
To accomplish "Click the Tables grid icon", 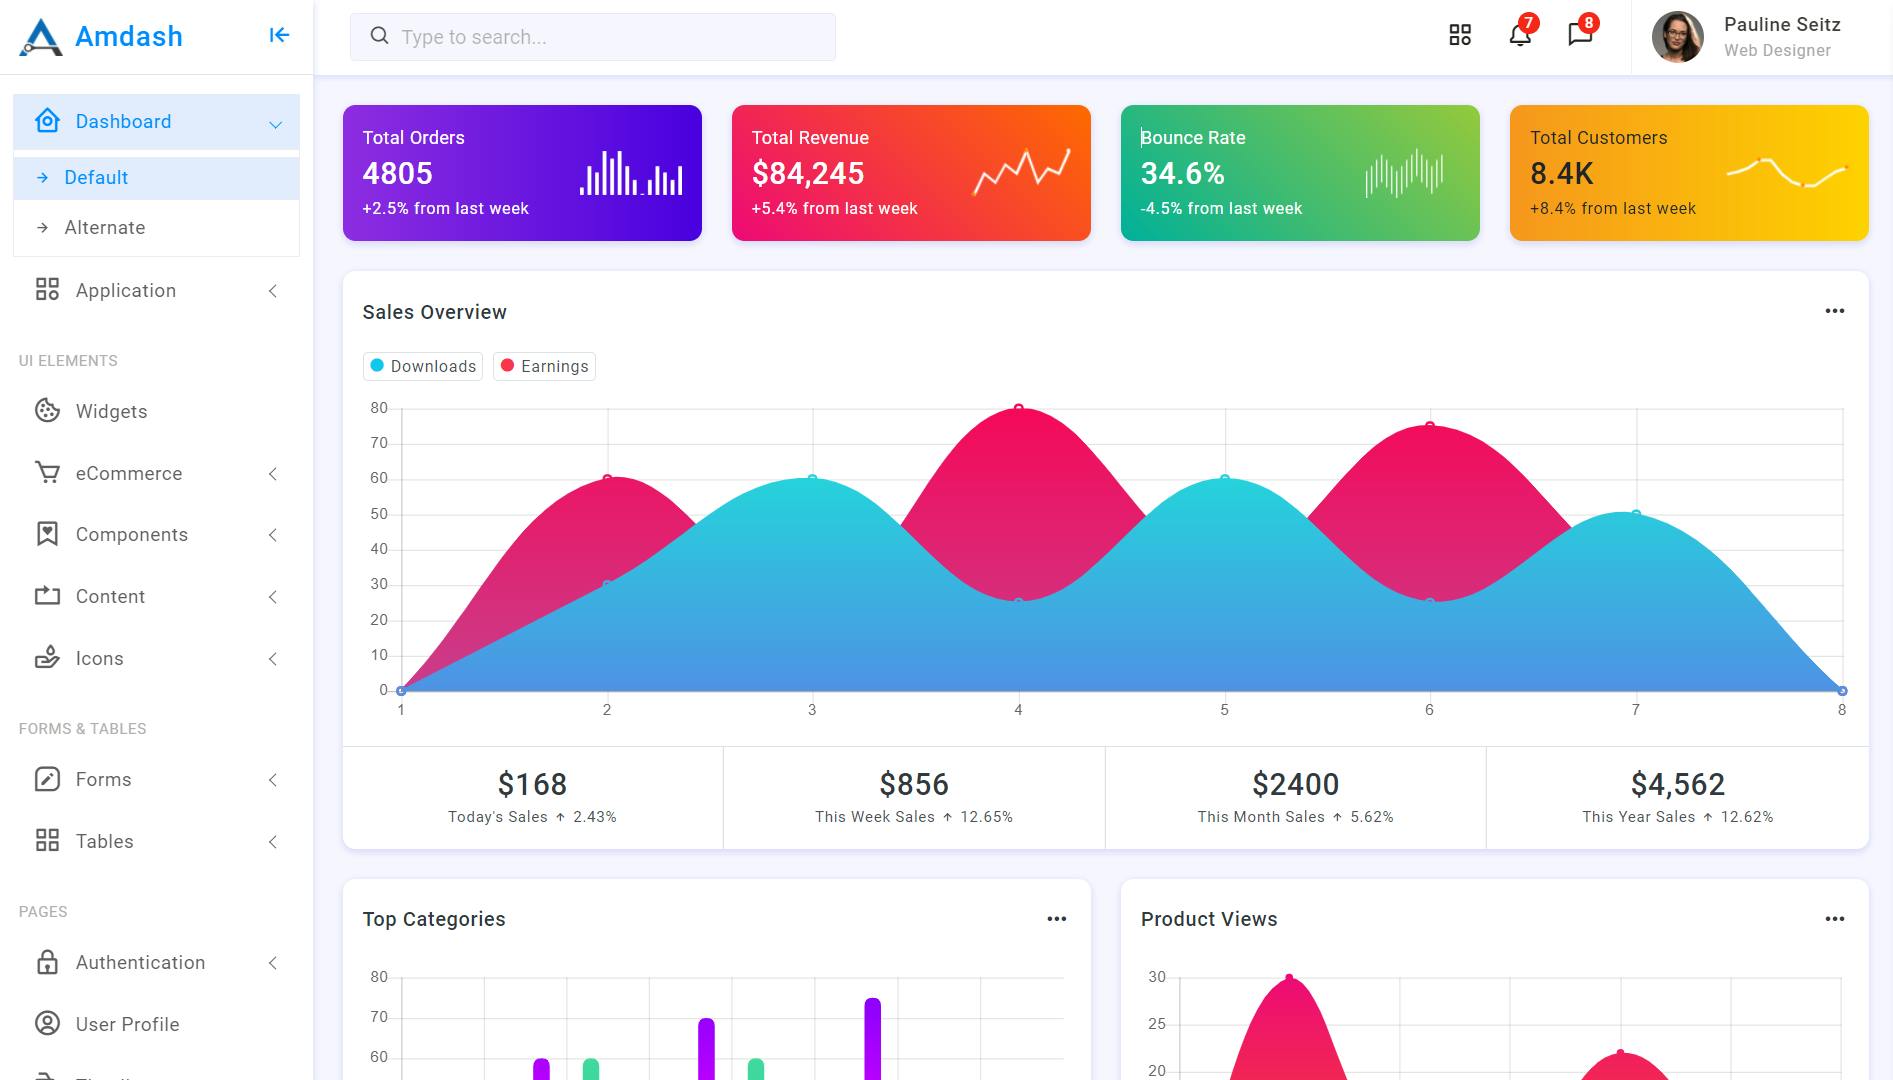I will click(x=47, y=841).
